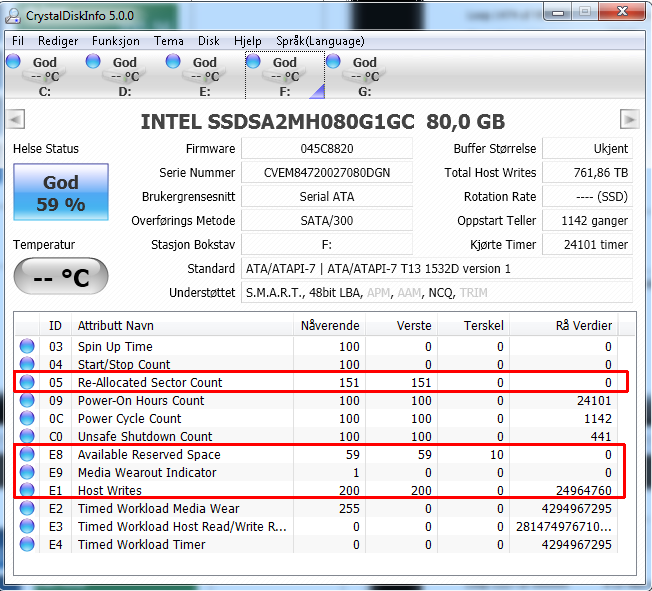This screenshot has height=591, width=652.
Task: Click the temperature -- °C indicator
Action: click(x=61, y=276)
